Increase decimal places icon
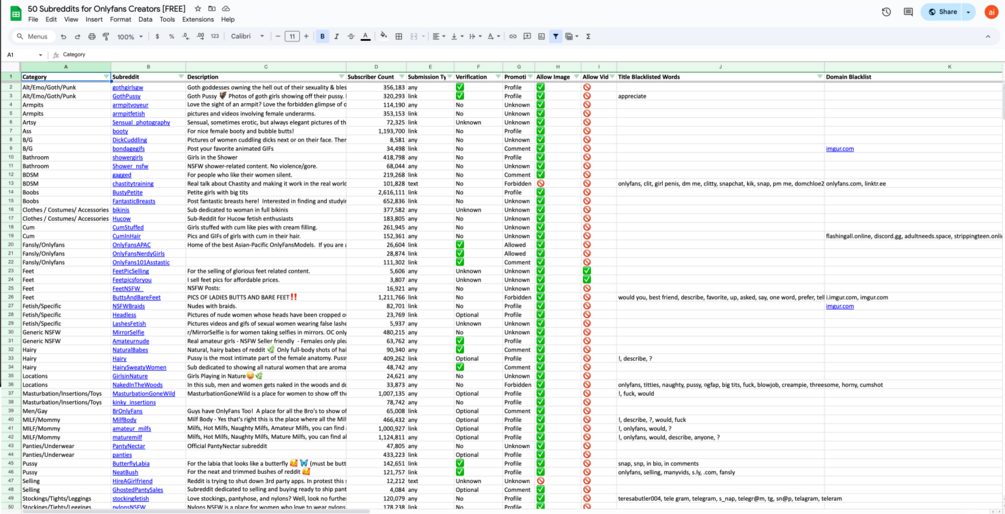This screenshot has height=514, width=1005. click(x=201, y=37)
